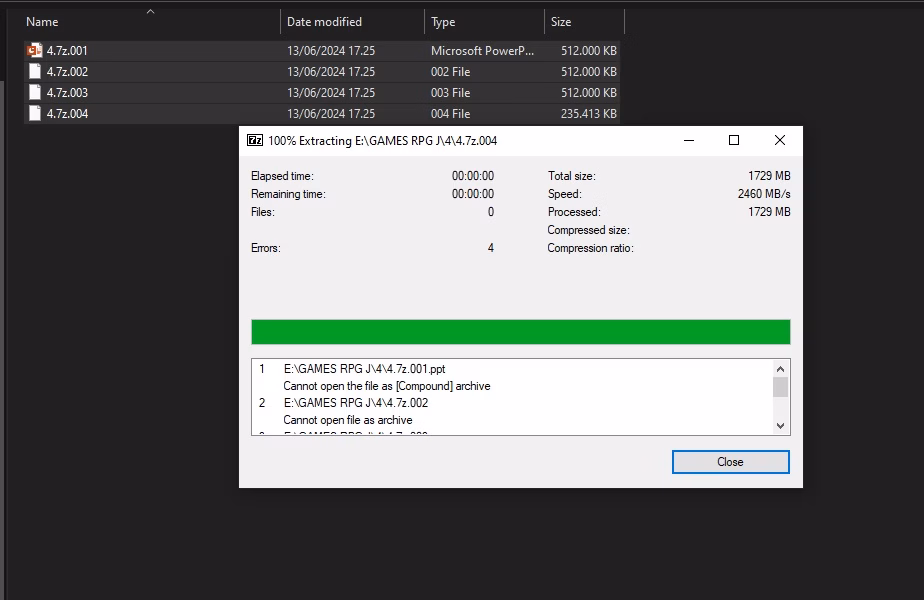Select error line E:\GAMES RPG J\4\4.7z.002
Screen dimensions: 924x600
point(355,403)
